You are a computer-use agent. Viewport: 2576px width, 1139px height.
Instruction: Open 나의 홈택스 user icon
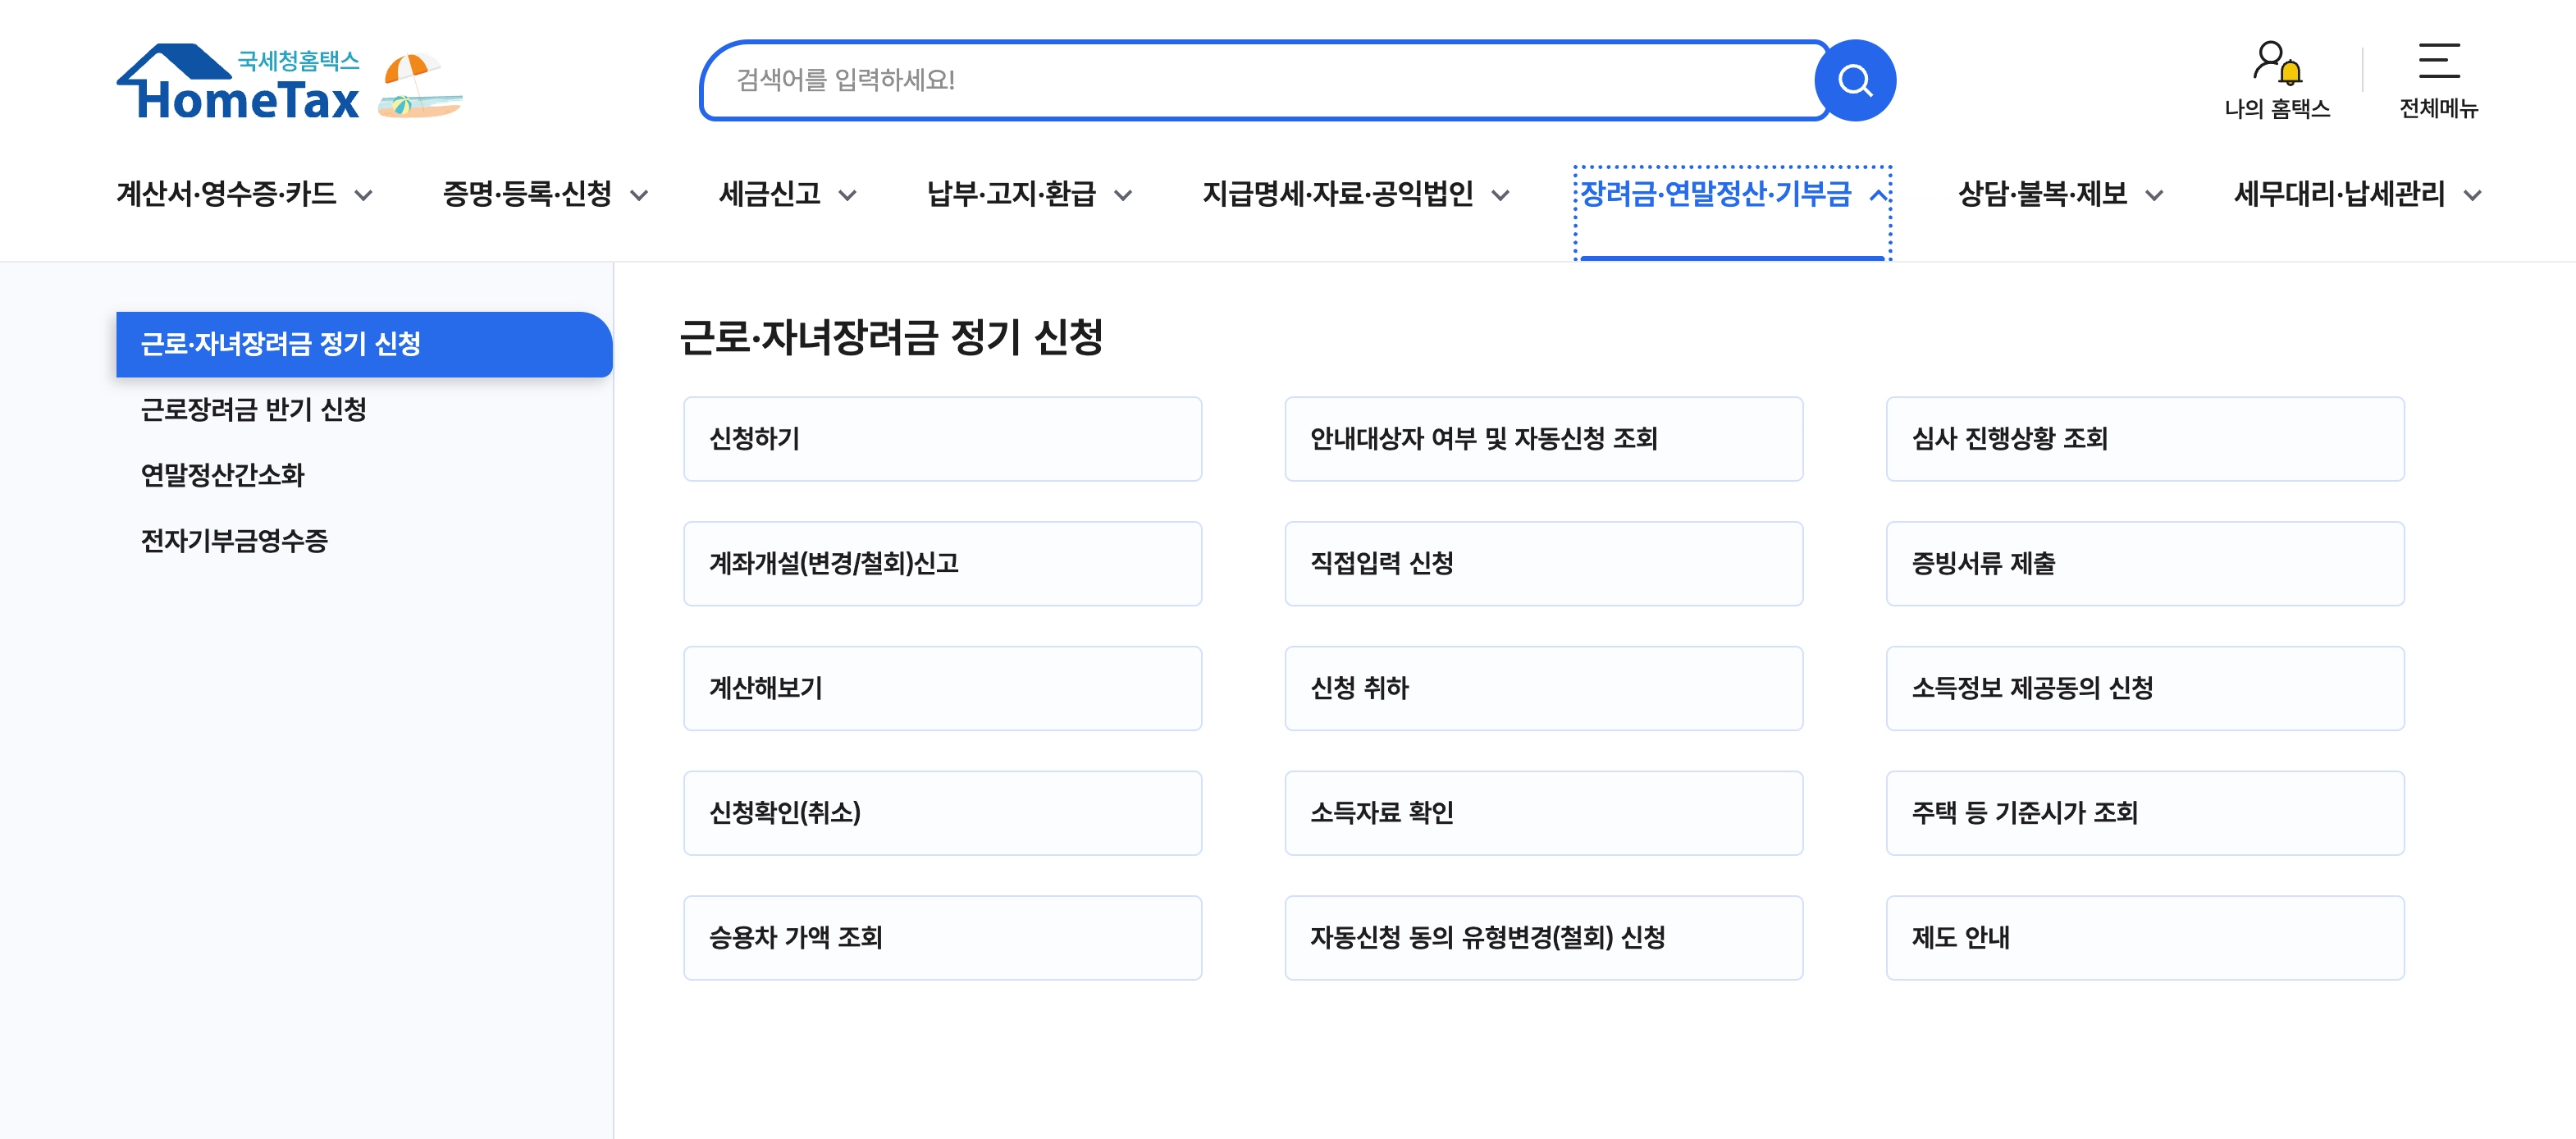[2277, 62]
